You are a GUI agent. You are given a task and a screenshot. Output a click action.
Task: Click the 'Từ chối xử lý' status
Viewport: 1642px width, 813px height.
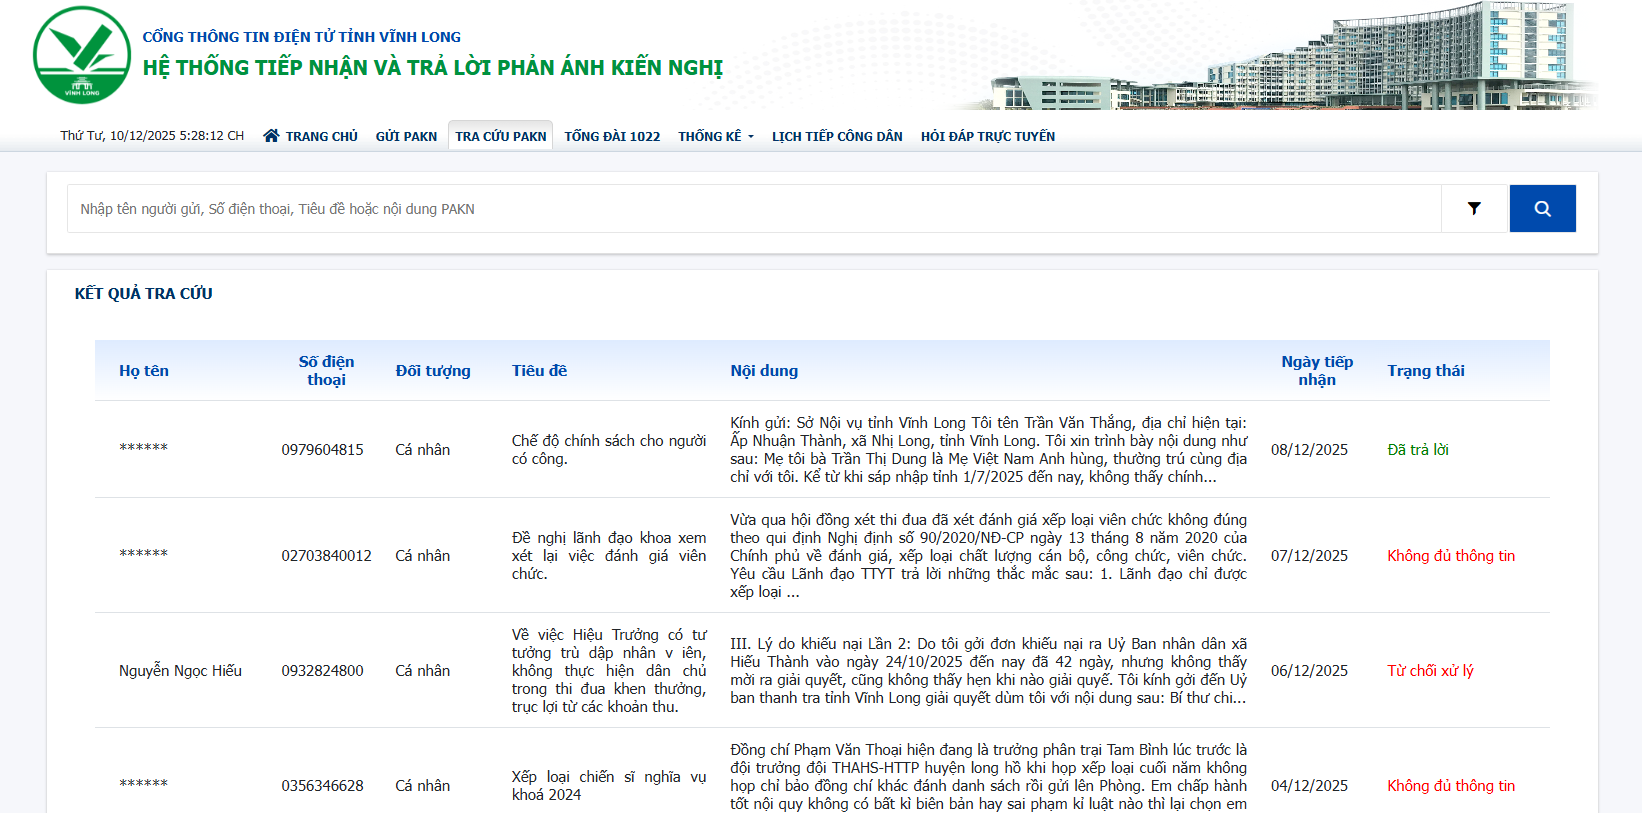pyautogui.click(x=1430, y=670)
